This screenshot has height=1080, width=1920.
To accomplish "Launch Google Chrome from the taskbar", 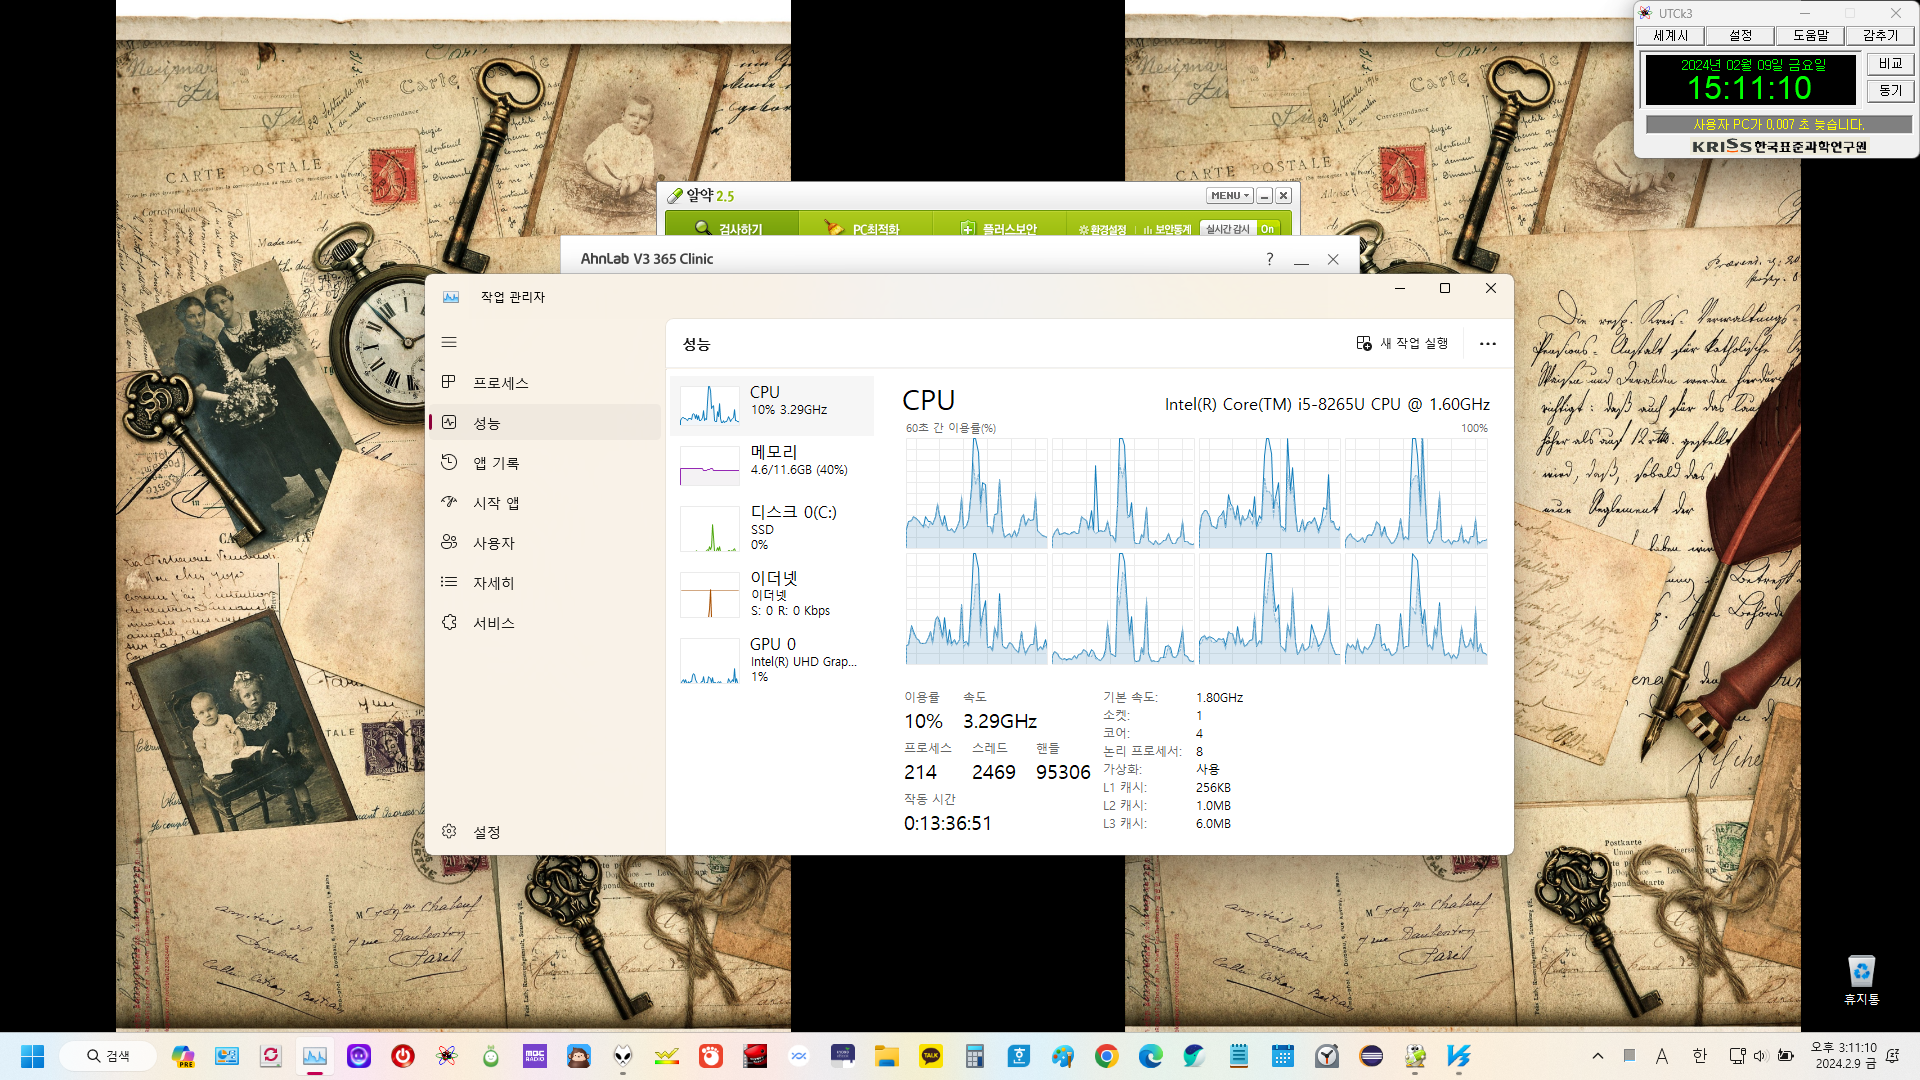I will [x=1107, y=1056].
